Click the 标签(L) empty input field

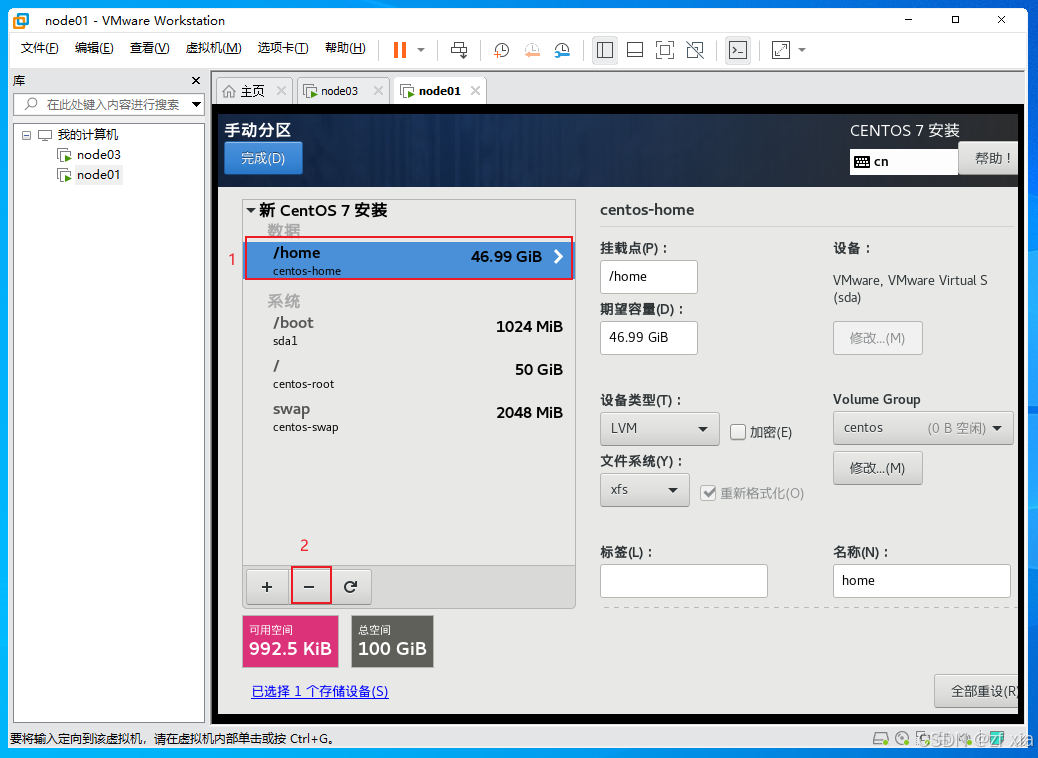coord(684,581)
